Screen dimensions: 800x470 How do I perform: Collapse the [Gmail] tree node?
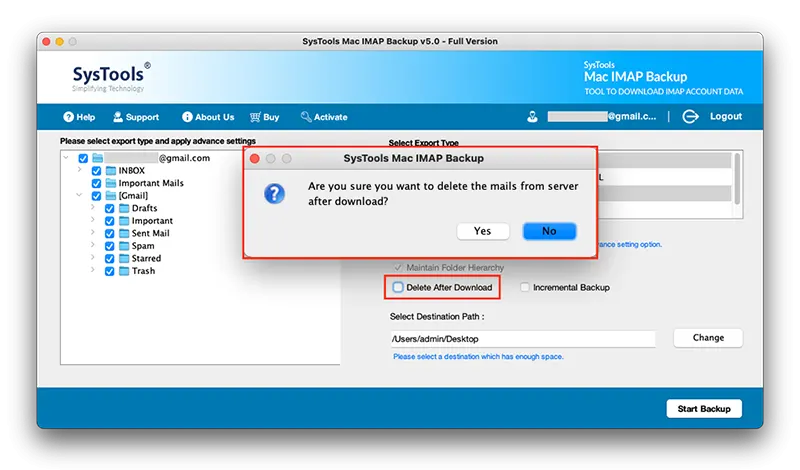click(80, 195)
